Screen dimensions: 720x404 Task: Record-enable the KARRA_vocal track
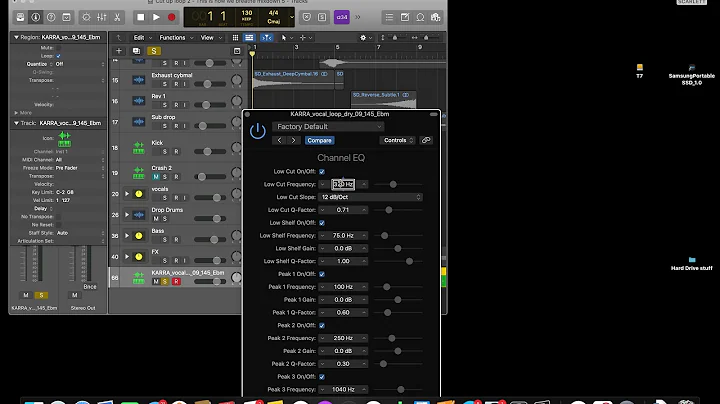pyautogui.click(x=176, y=281)
